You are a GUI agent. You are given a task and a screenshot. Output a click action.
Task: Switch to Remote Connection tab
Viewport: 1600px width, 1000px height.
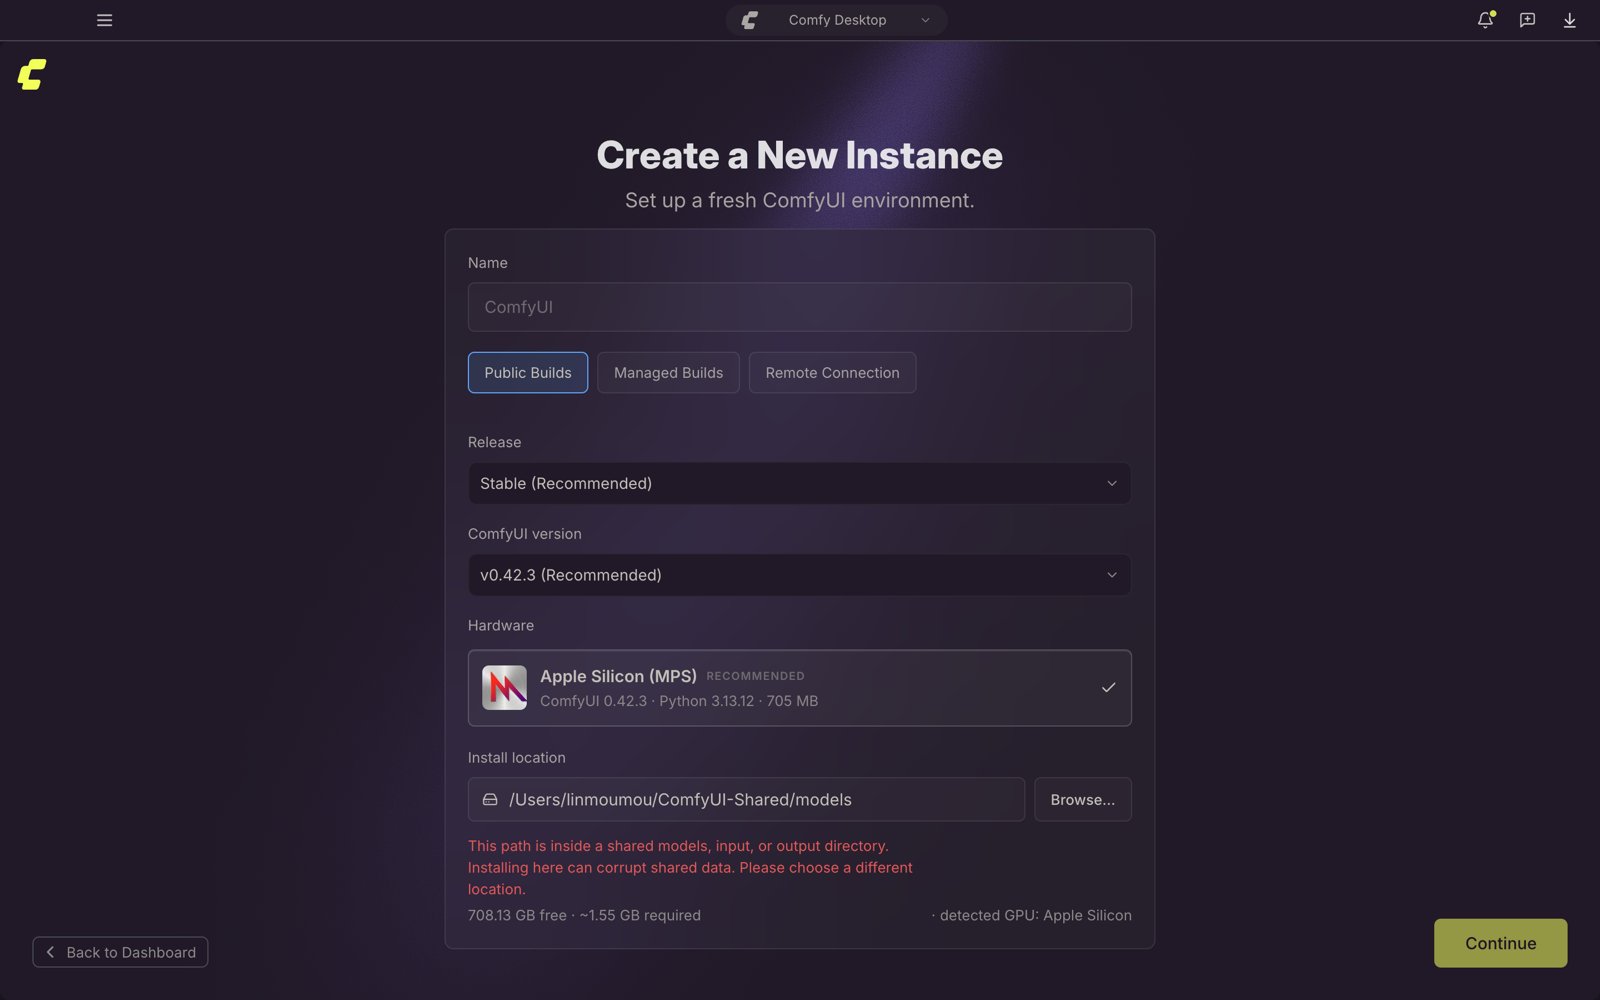click(832, 373)
